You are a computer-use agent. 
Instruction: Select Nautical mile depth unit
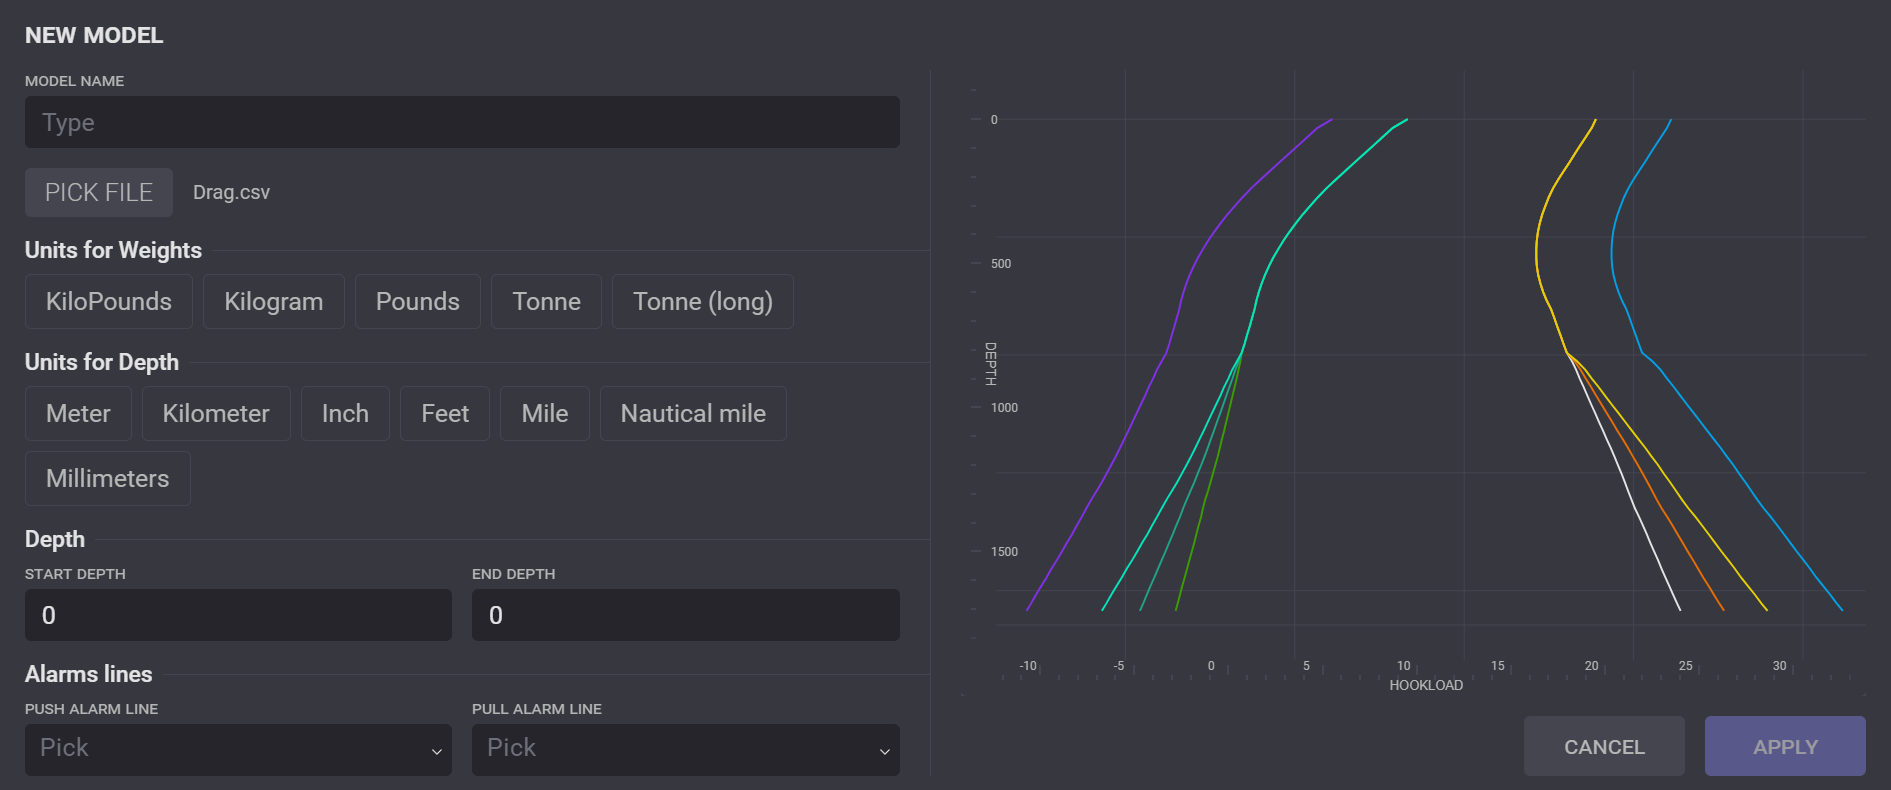click(693, 414)
